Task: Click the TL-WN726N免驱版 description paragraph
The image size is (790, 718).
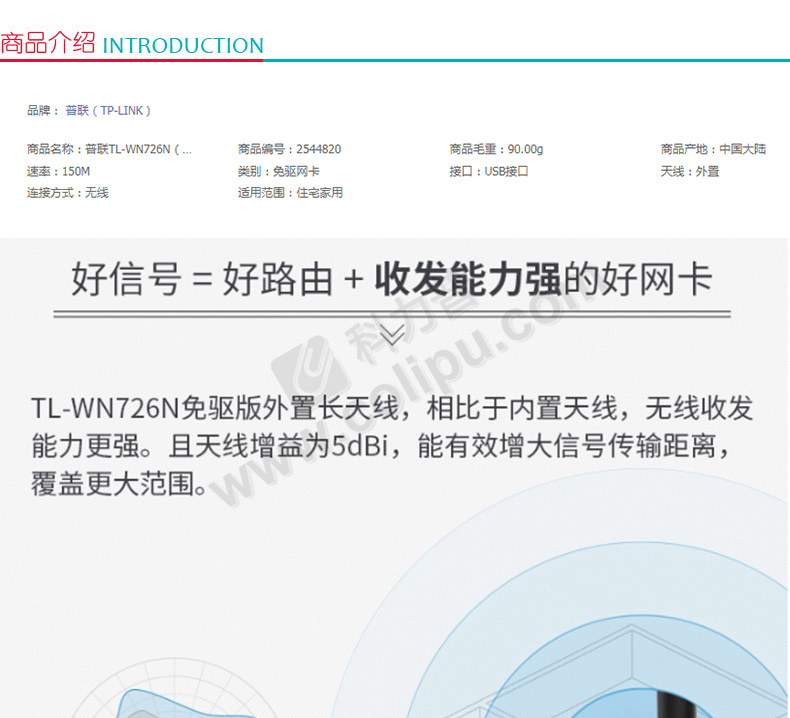Action: (392, 445)
